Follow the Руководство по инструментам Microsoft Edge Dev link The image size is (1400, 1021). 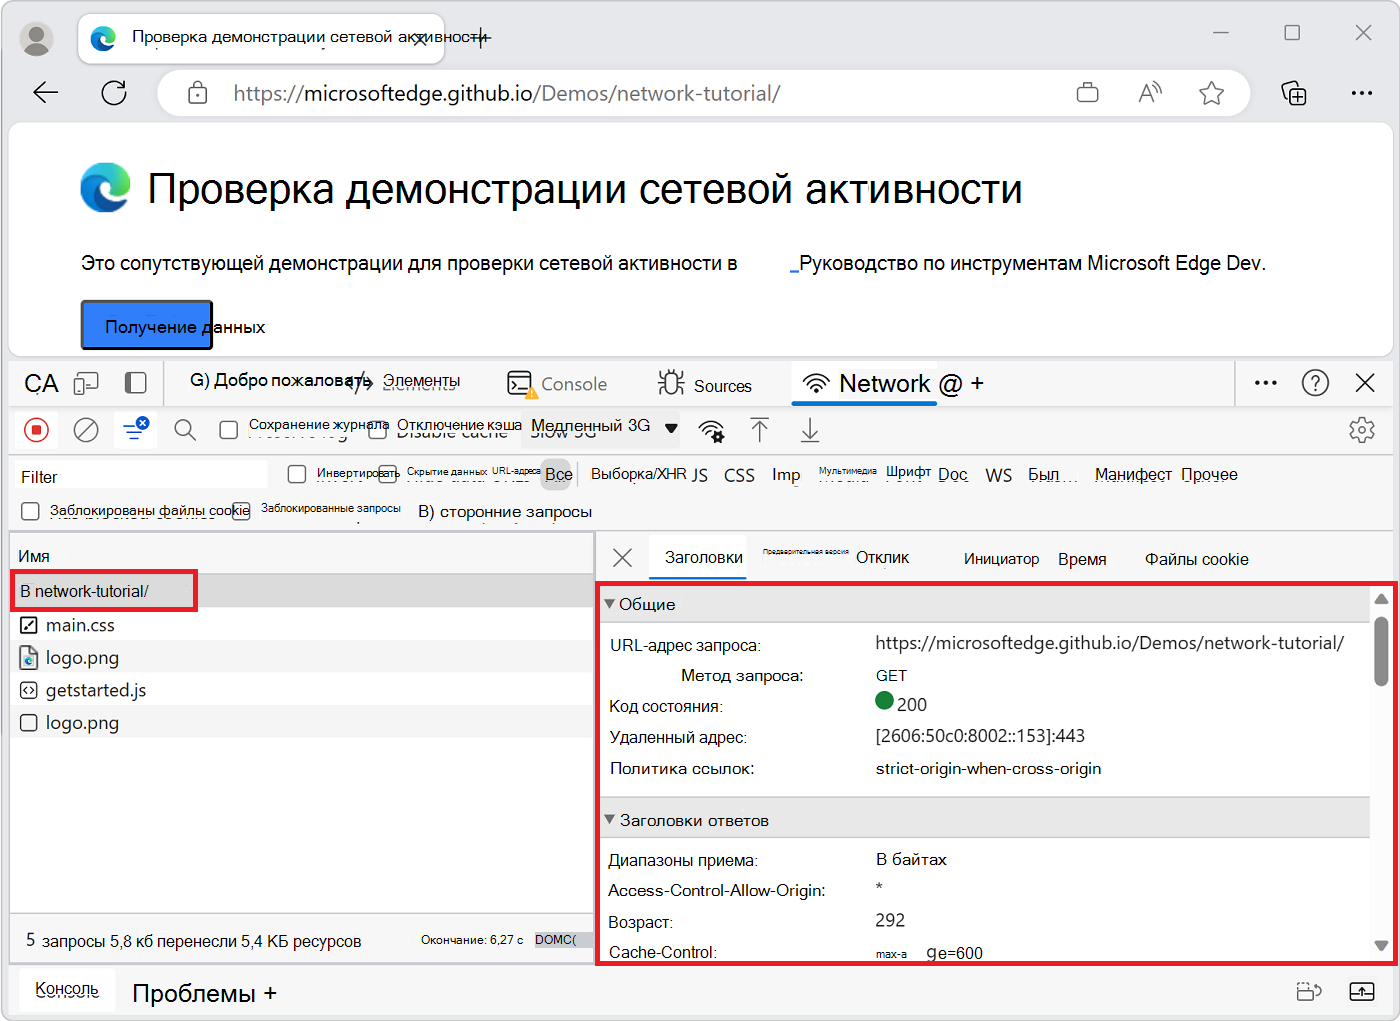point(1032,263)
